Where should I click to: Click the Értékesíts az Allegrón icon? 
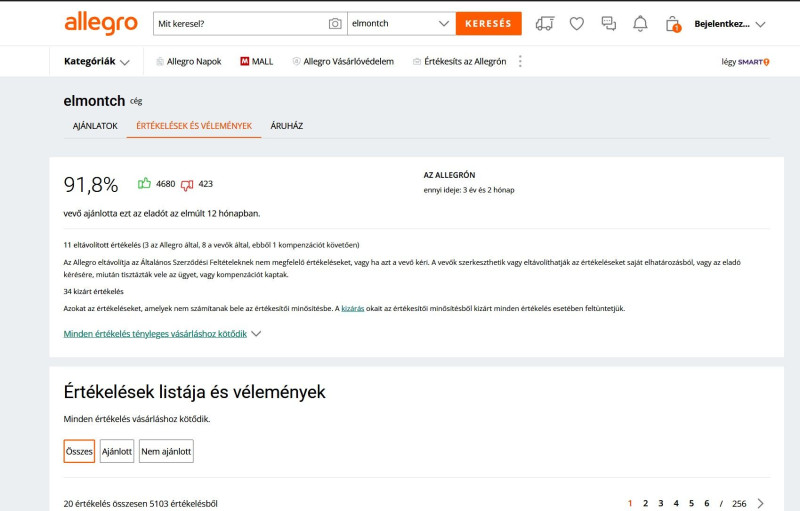coord(417,61)
